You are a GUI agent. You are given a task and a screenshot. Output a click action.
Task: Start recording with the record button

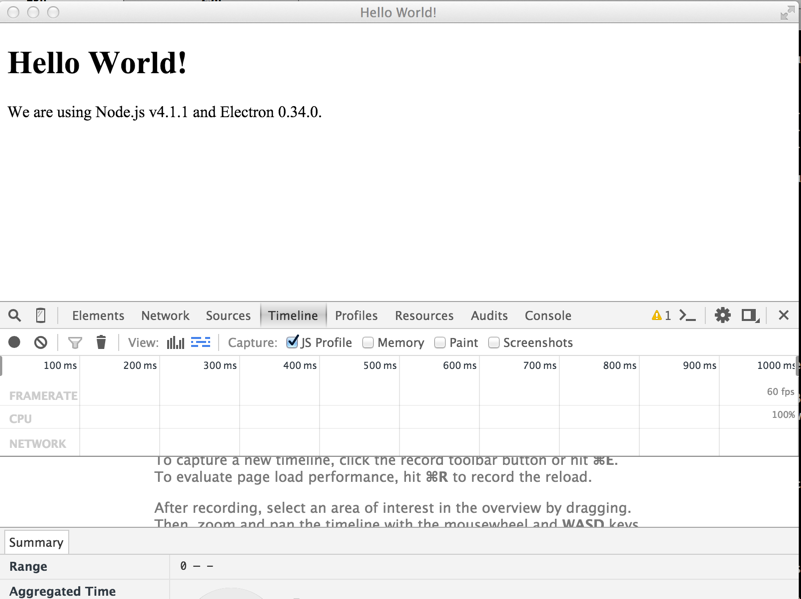(14, 342)
